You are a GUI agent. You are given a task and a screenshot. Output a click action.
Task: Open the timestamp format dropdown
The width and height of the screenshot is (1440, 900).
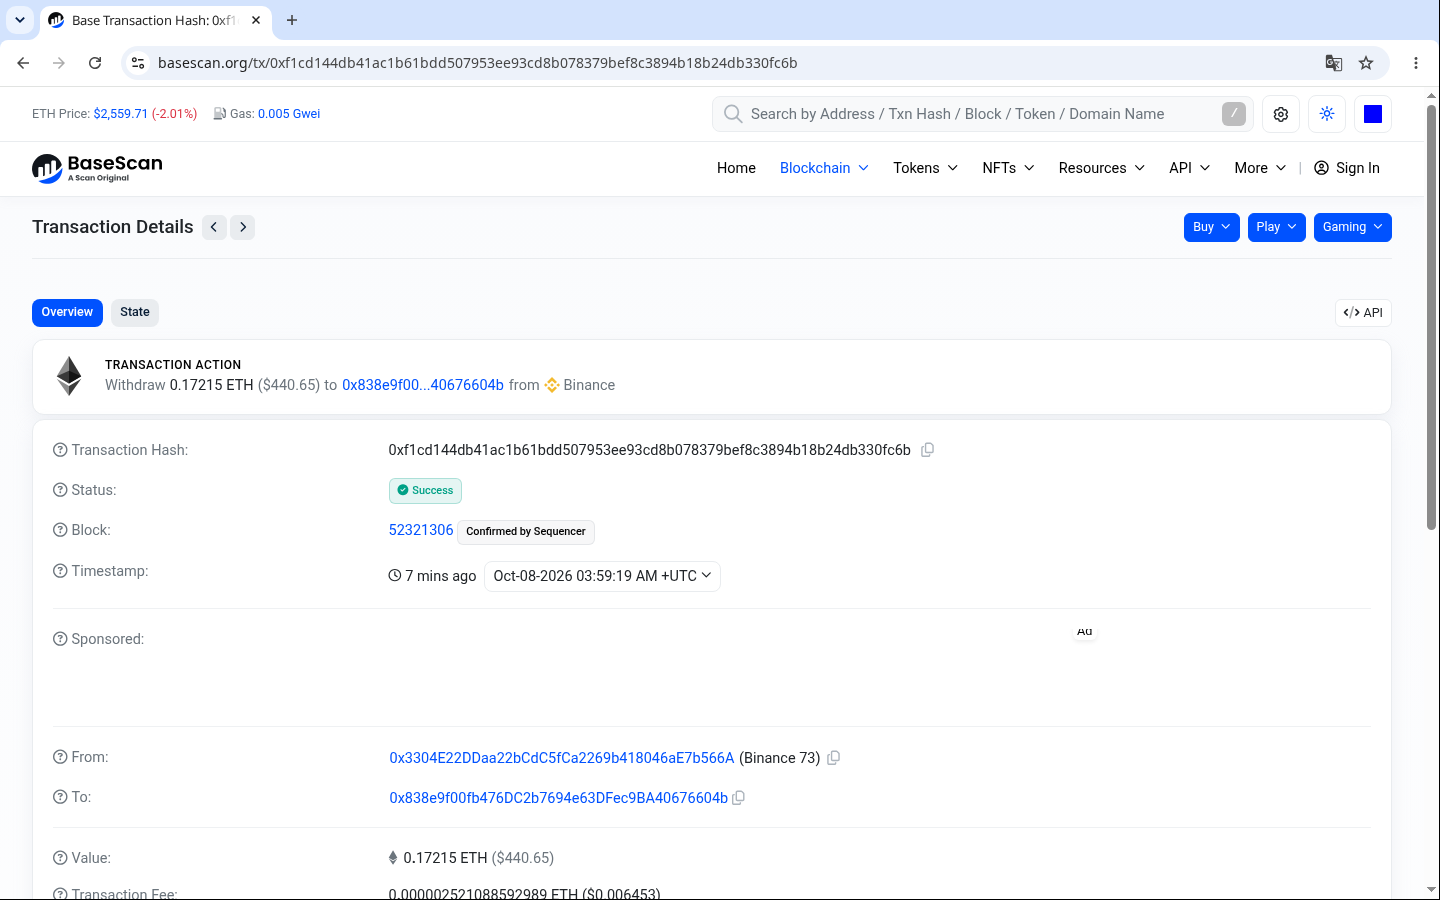pyautogui.click(x=602, y=576)
